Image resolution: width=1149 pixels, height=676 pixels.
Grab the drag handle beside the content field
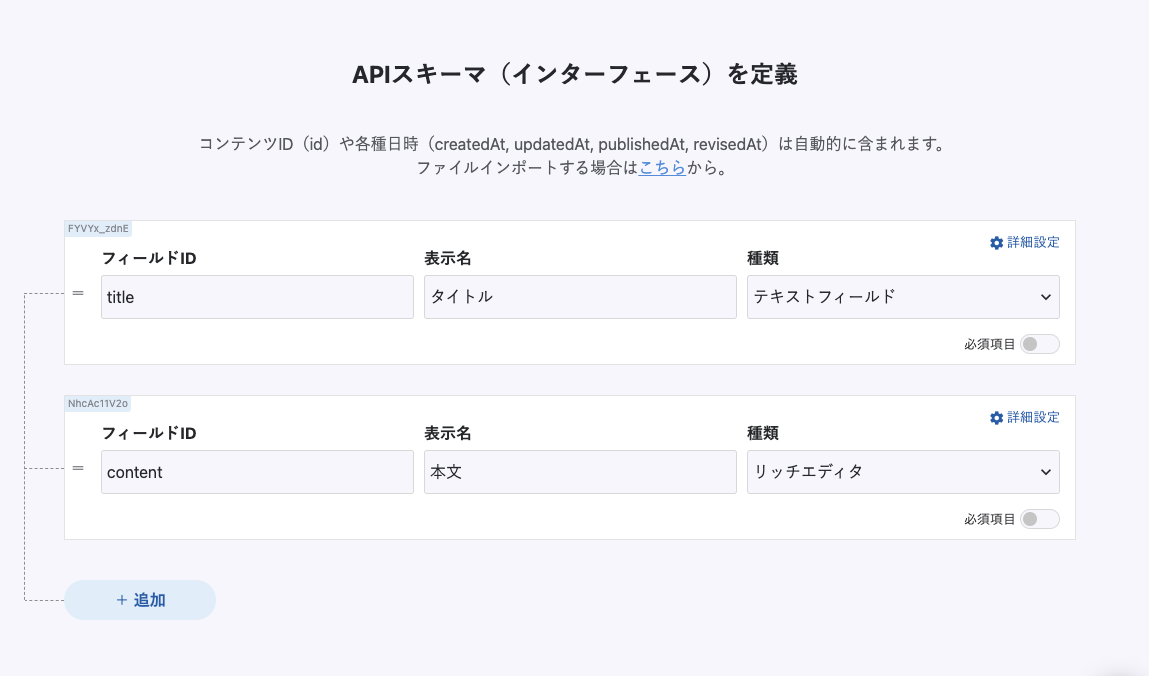tap(78, 468)
